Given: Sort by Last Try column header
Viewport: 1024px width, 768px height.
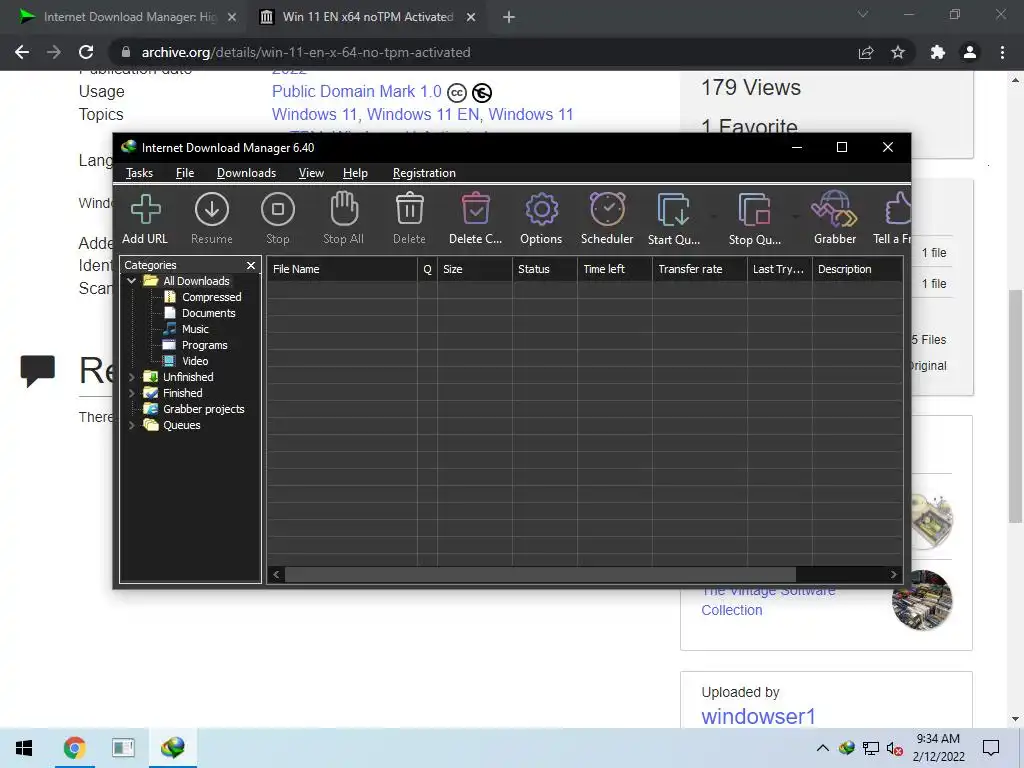Looking at the screenshot, I should (779, 269).
